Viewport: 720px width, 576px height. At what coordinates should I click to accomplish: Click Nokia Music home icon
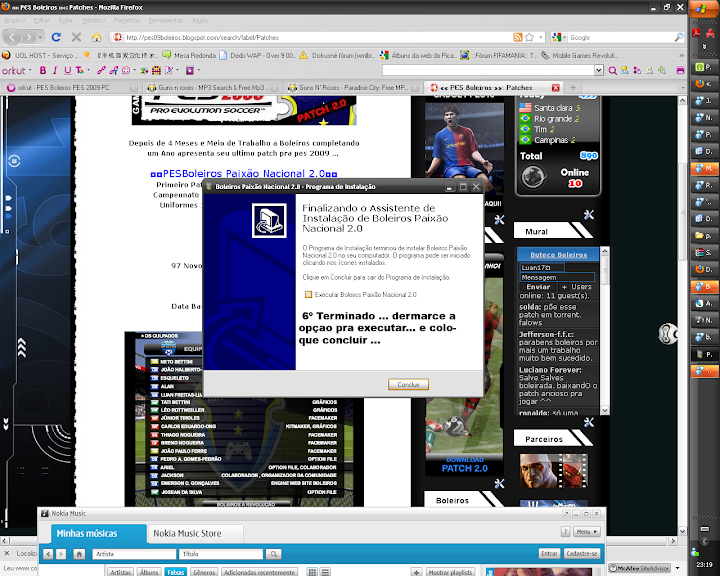(79, 554)
